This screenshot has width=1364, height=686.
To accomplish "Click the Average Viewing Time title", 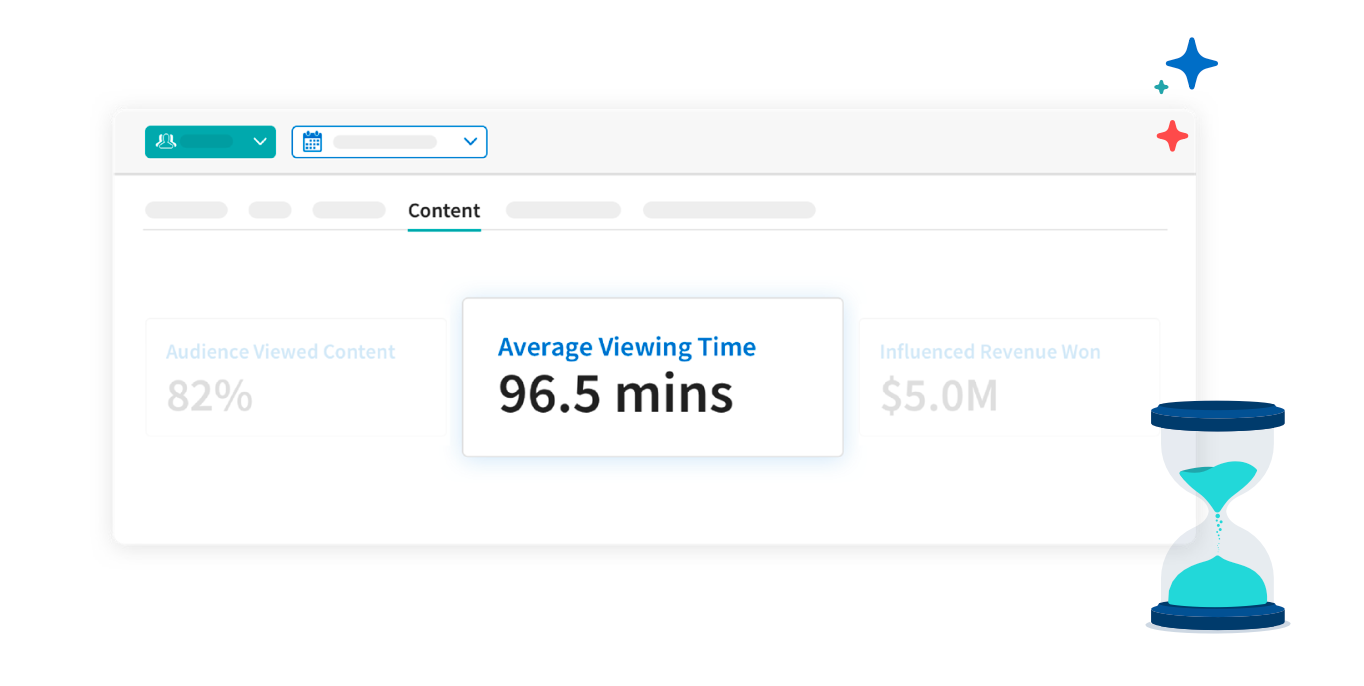I will click(x=627, y=347).
